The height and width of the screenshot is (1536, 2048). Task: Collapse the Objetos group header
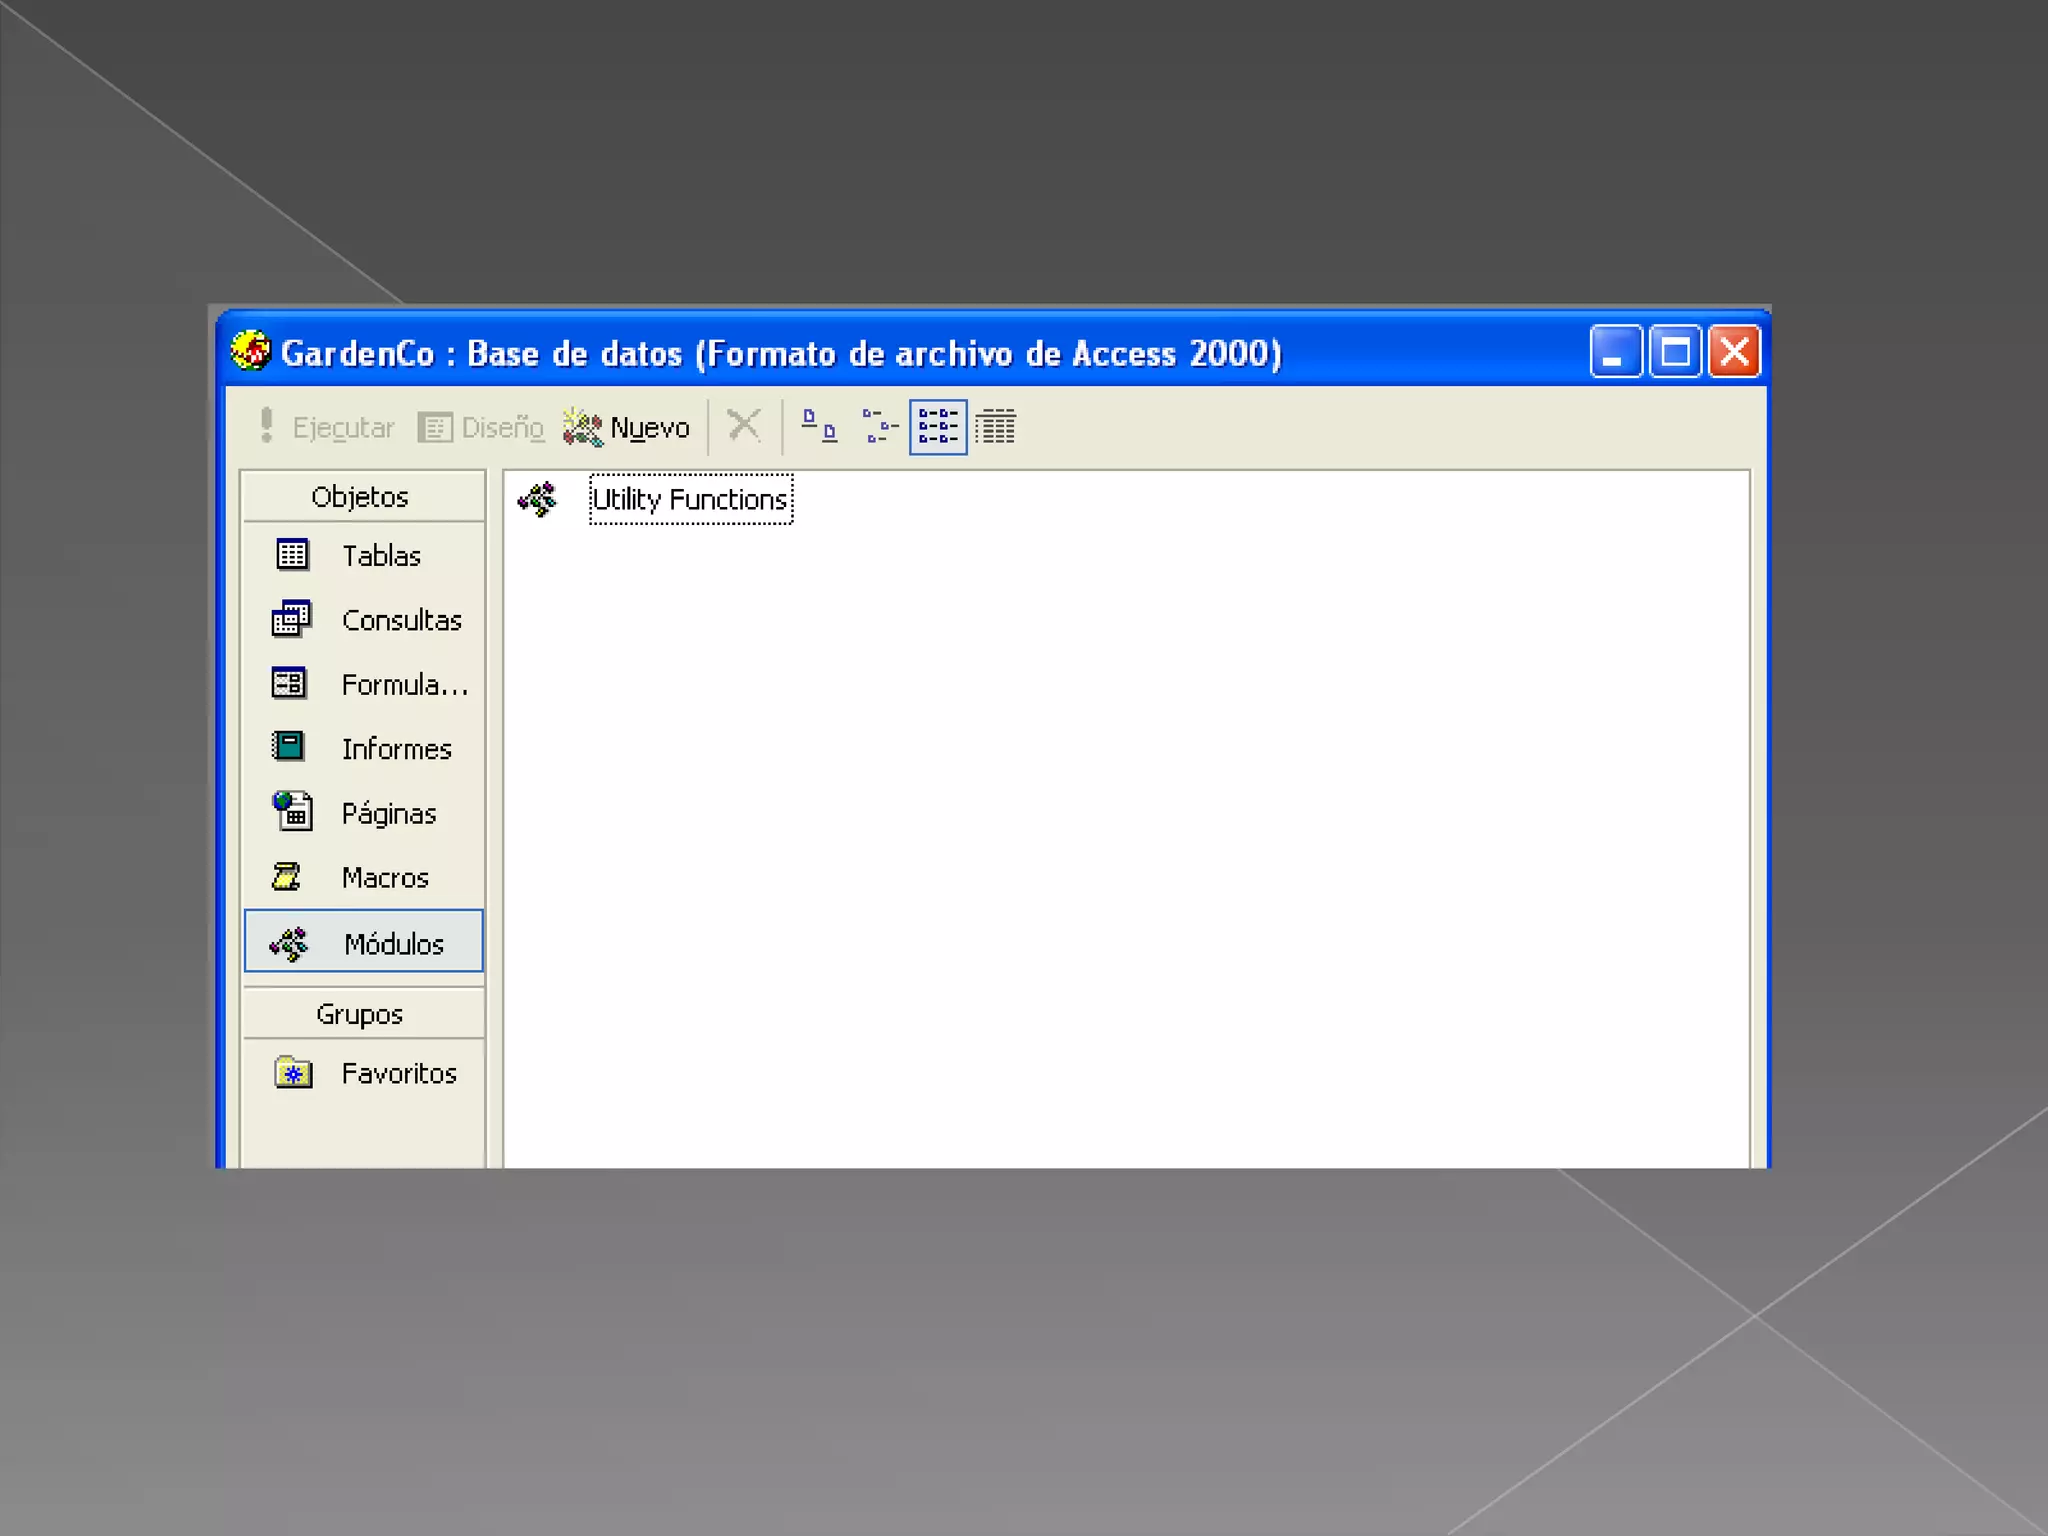362,497
